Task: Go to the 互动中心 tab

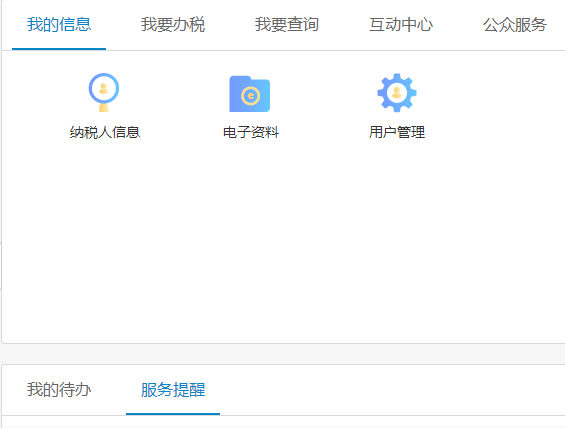Action: point(401,24)
